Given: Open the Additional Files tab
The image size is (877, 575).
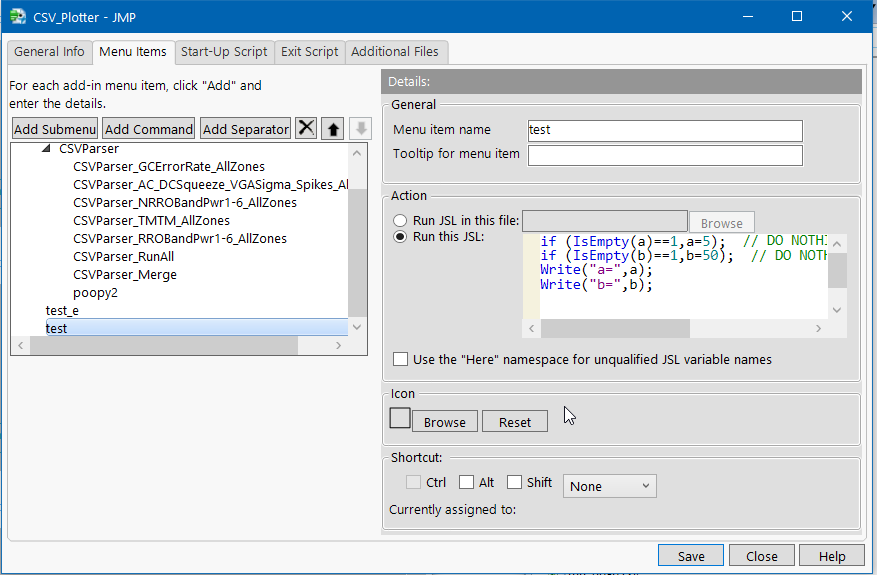Looking at the screenshot, I should coord(395,51).
